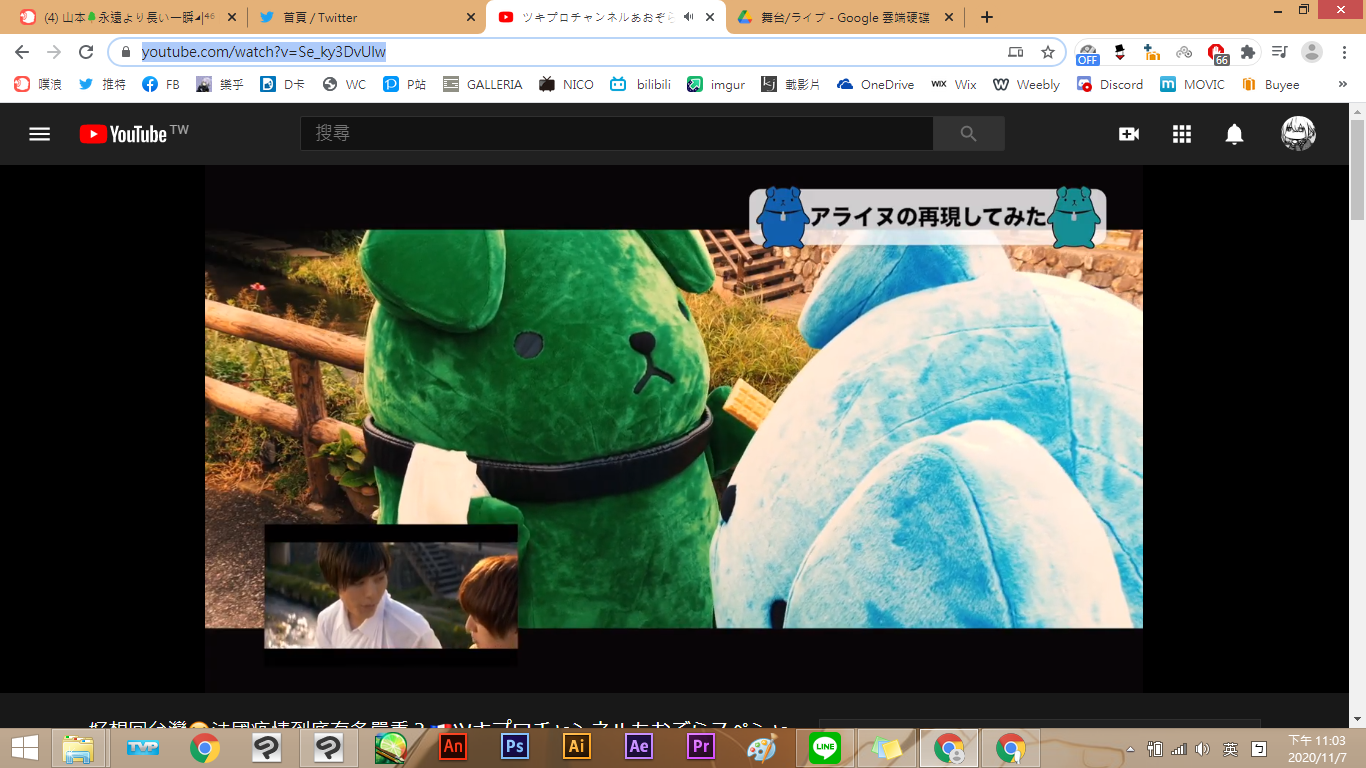Click the red blocker extension showing 66

(x=1217, y=53)
